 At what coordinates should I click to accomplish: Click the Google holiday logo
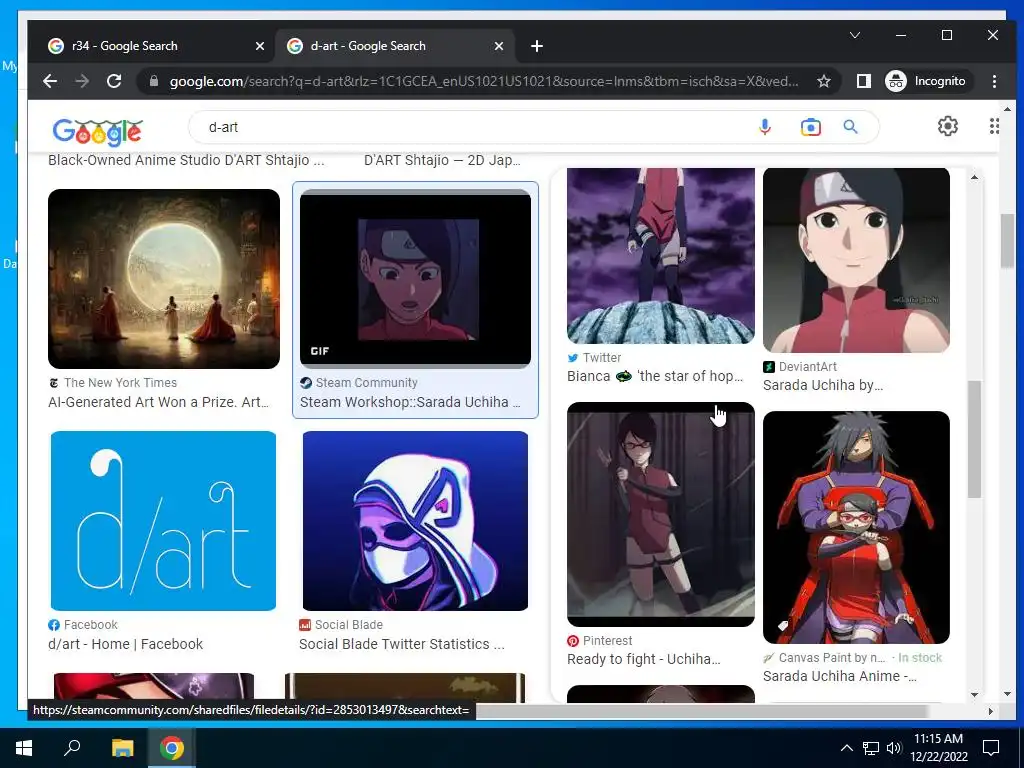(98, 131)
